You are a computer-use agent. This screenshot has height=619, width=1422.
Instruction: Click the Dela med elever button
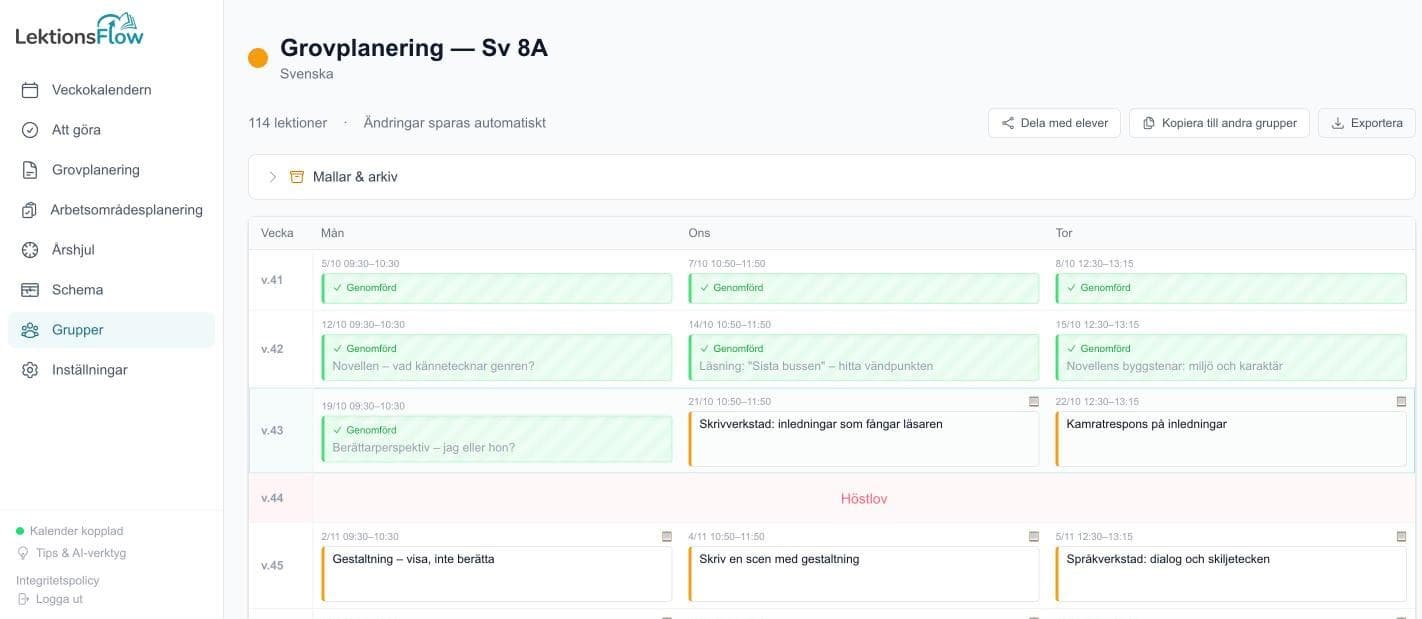pos(1054,123)
